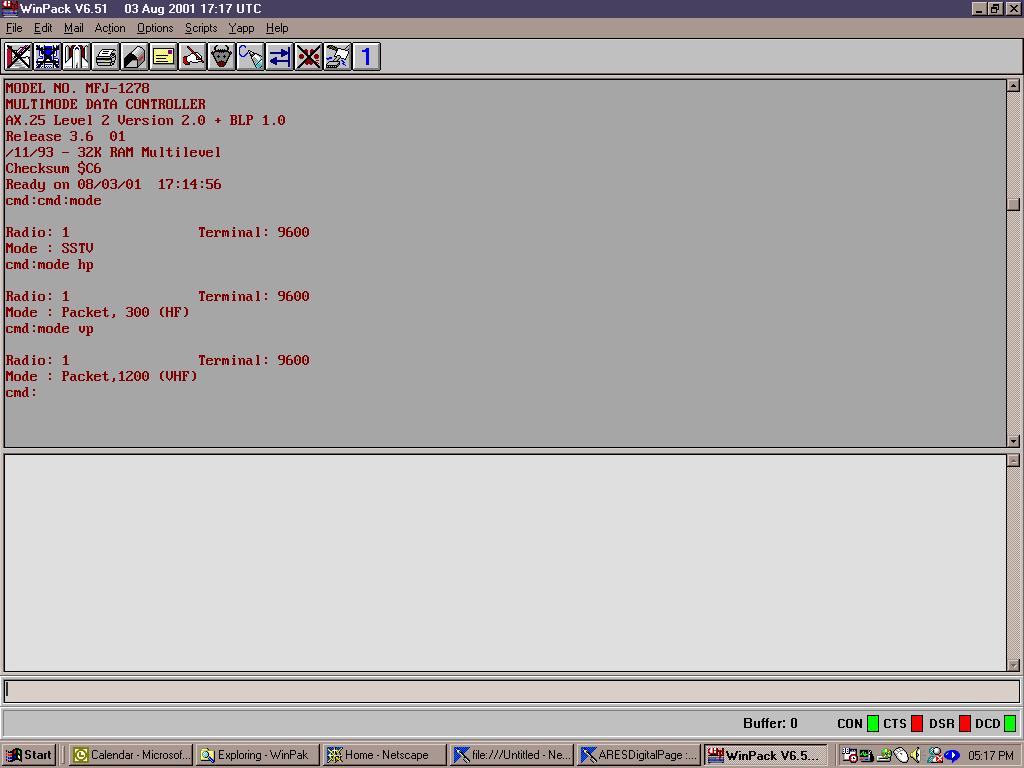The height and width of the screenshot is (768, 1024).
Task: Click the crossed-out red bug icon
Action: coord(308,57)
